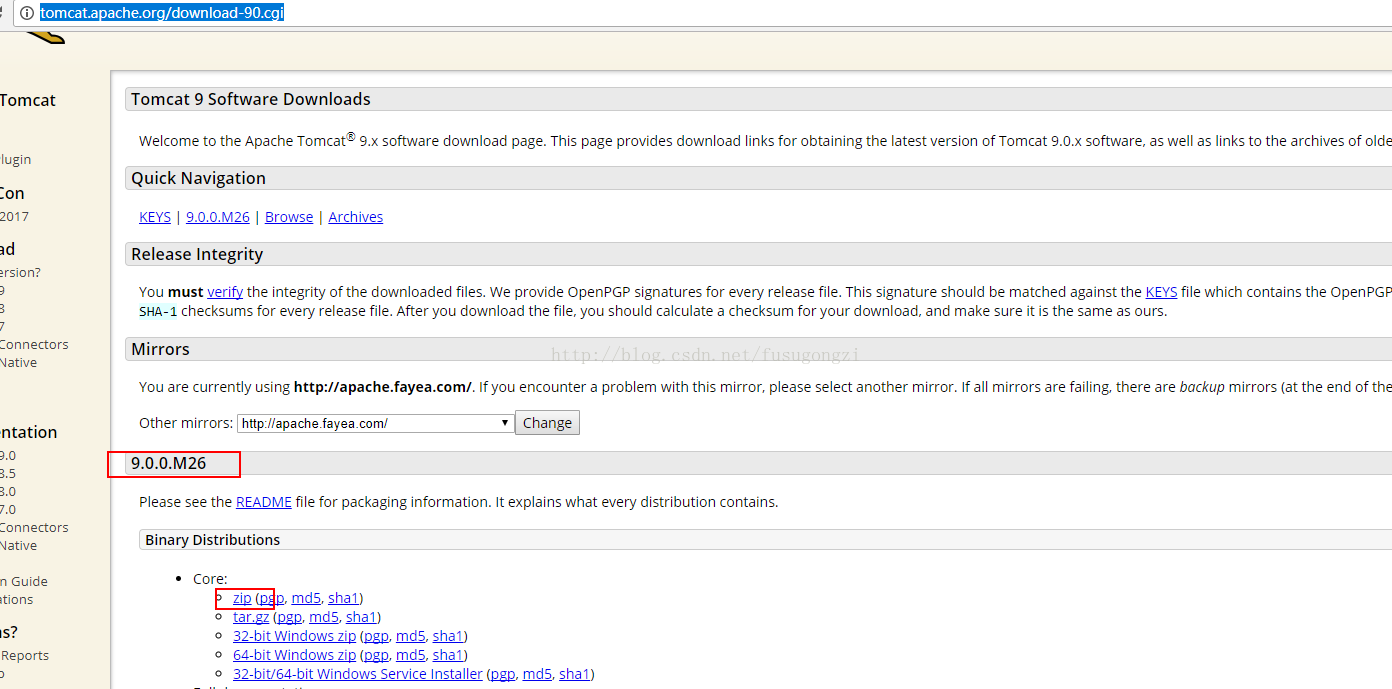Download the 32-bit Windows zip
Screen dimensions: 1392x689
coord(294,636)
